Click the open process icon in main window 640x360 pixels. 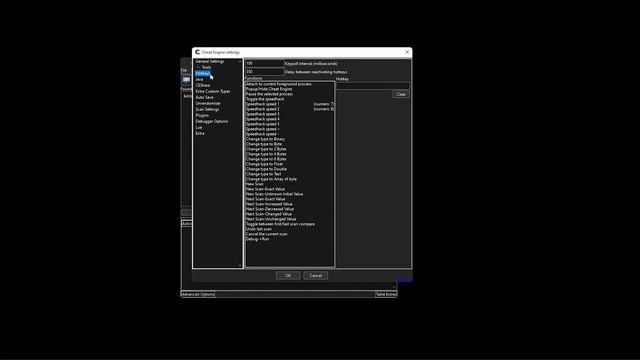click(186, 80)
